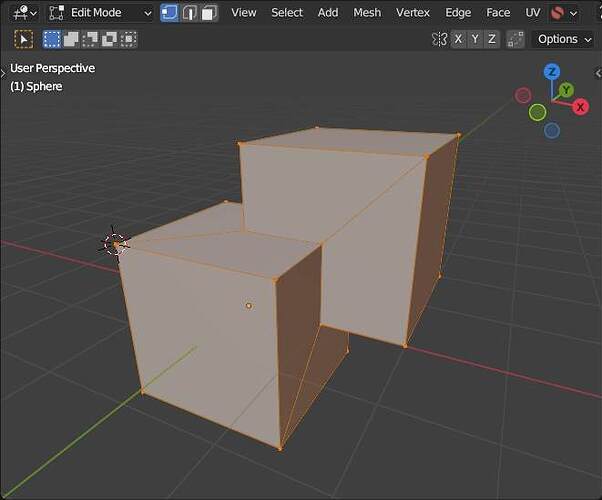Viewport: 602px width, 500px height.
Task: Select the tweak select tool icon
Action: [x=23, y=39]
